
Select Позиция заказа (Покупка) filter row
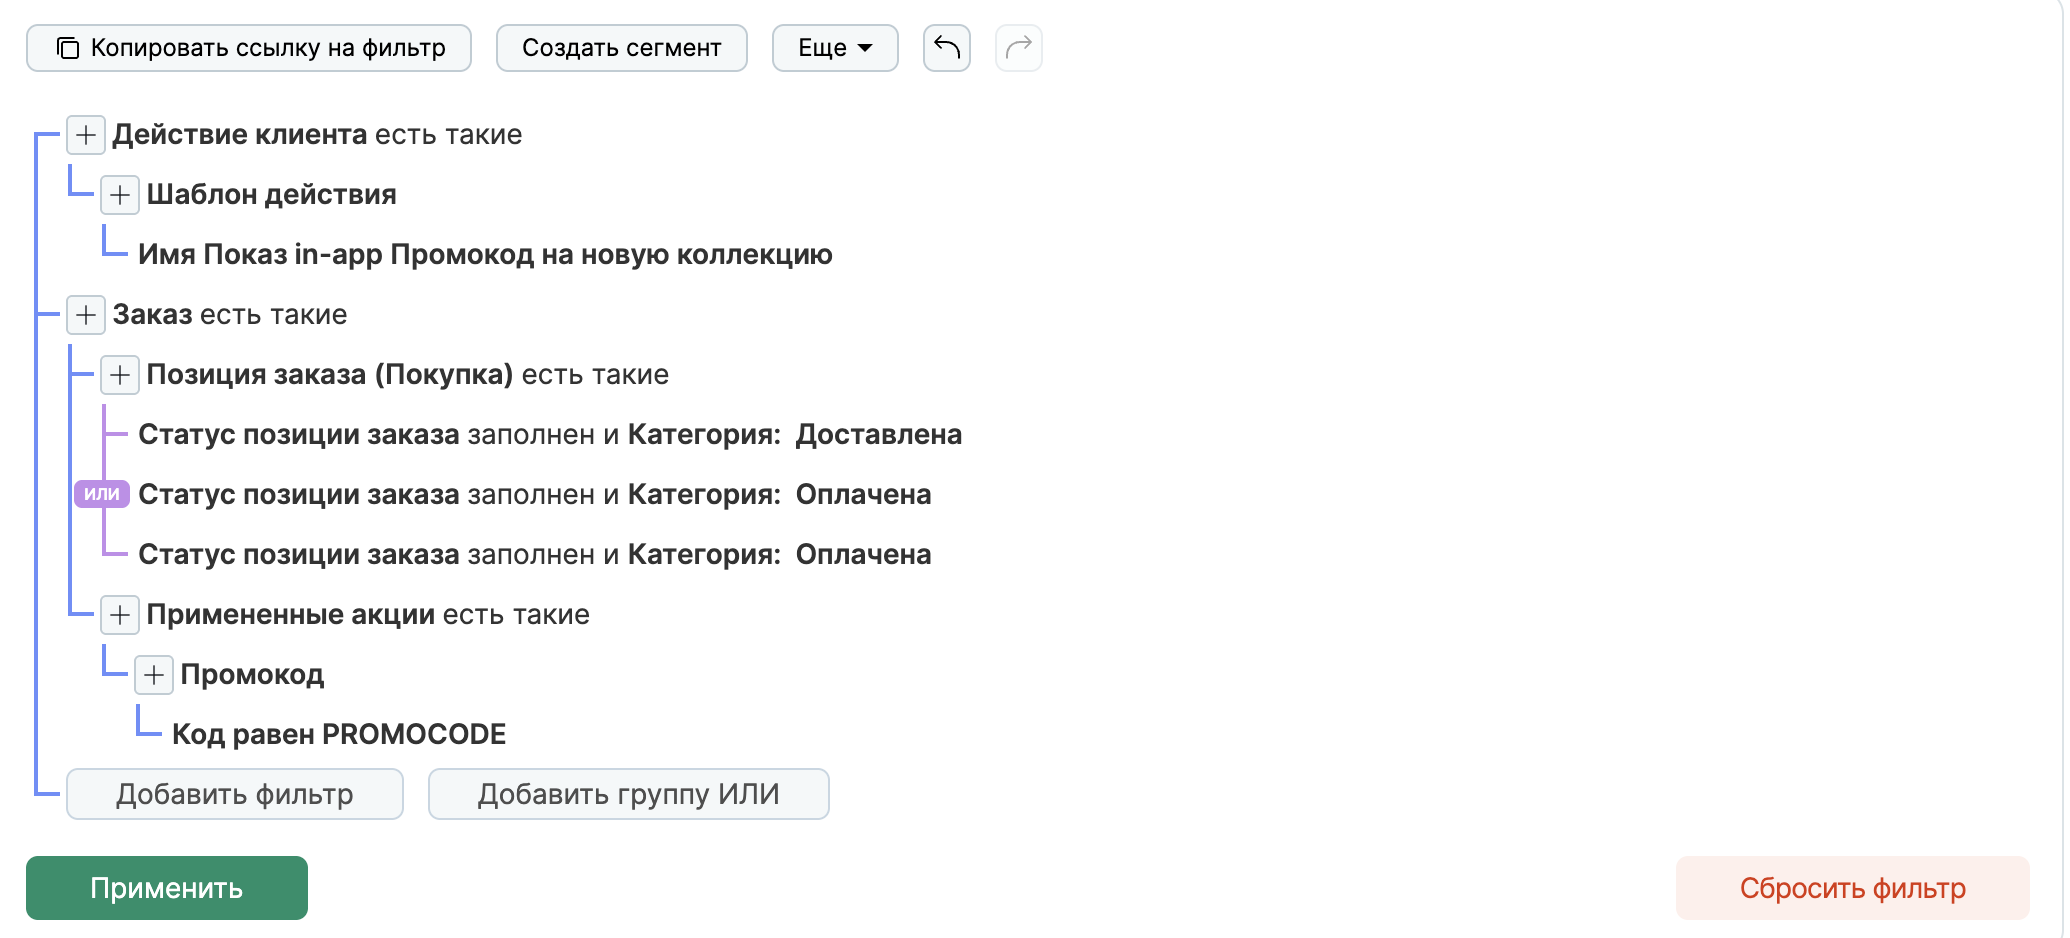(408, 375)
